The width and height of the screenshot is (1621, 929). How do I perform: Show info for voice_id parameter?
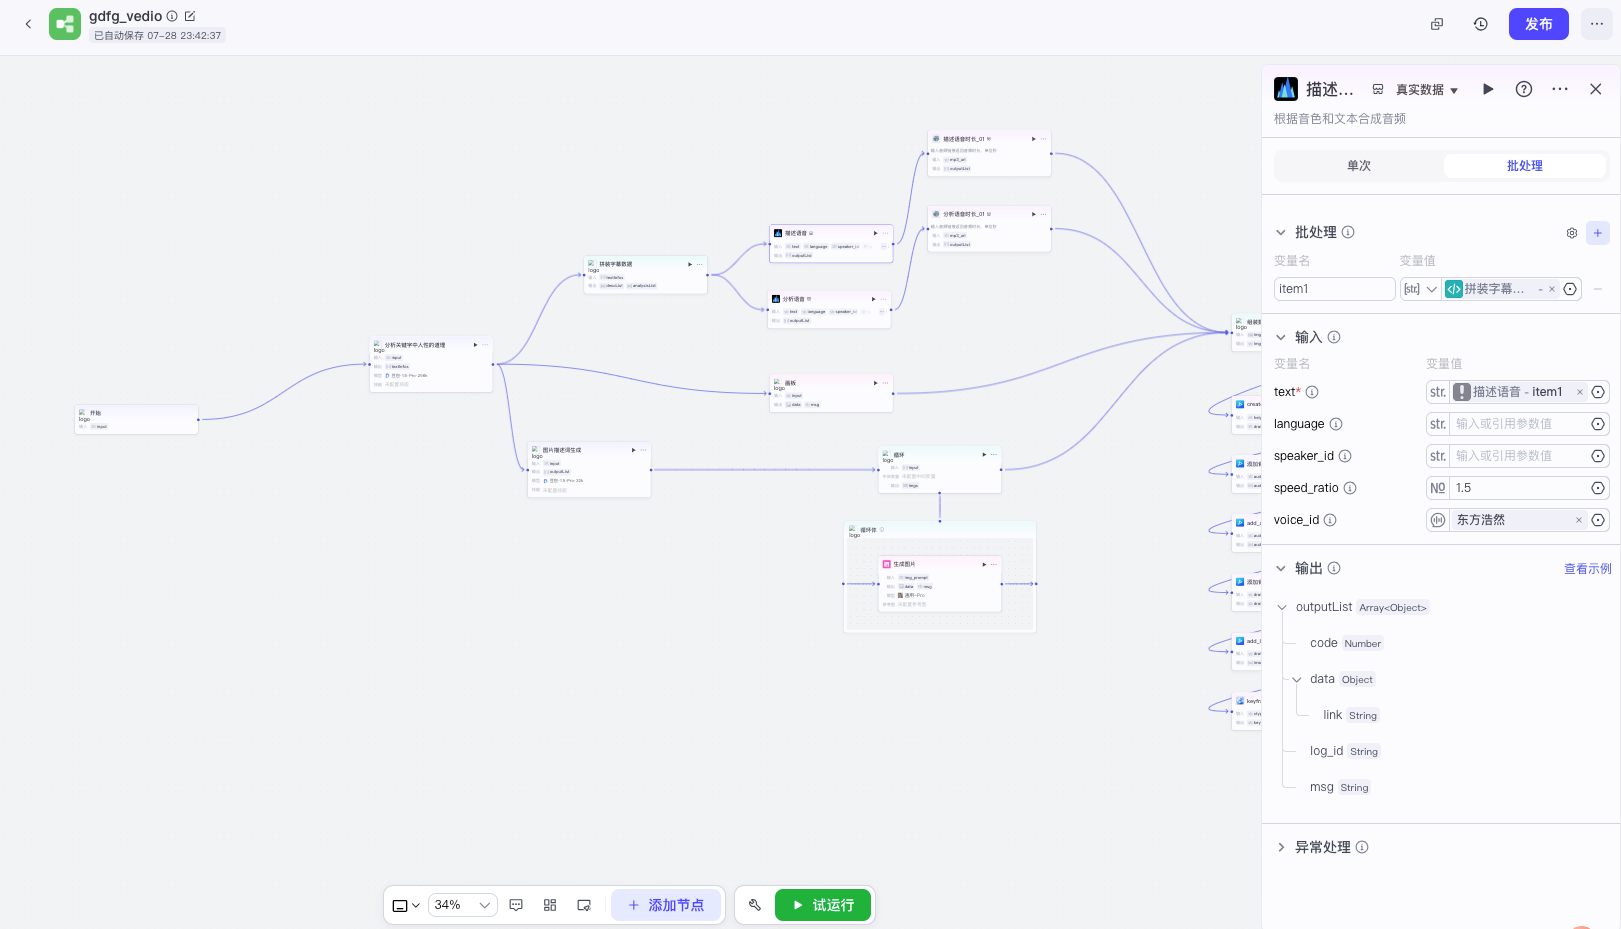(x=1330, y=520)
